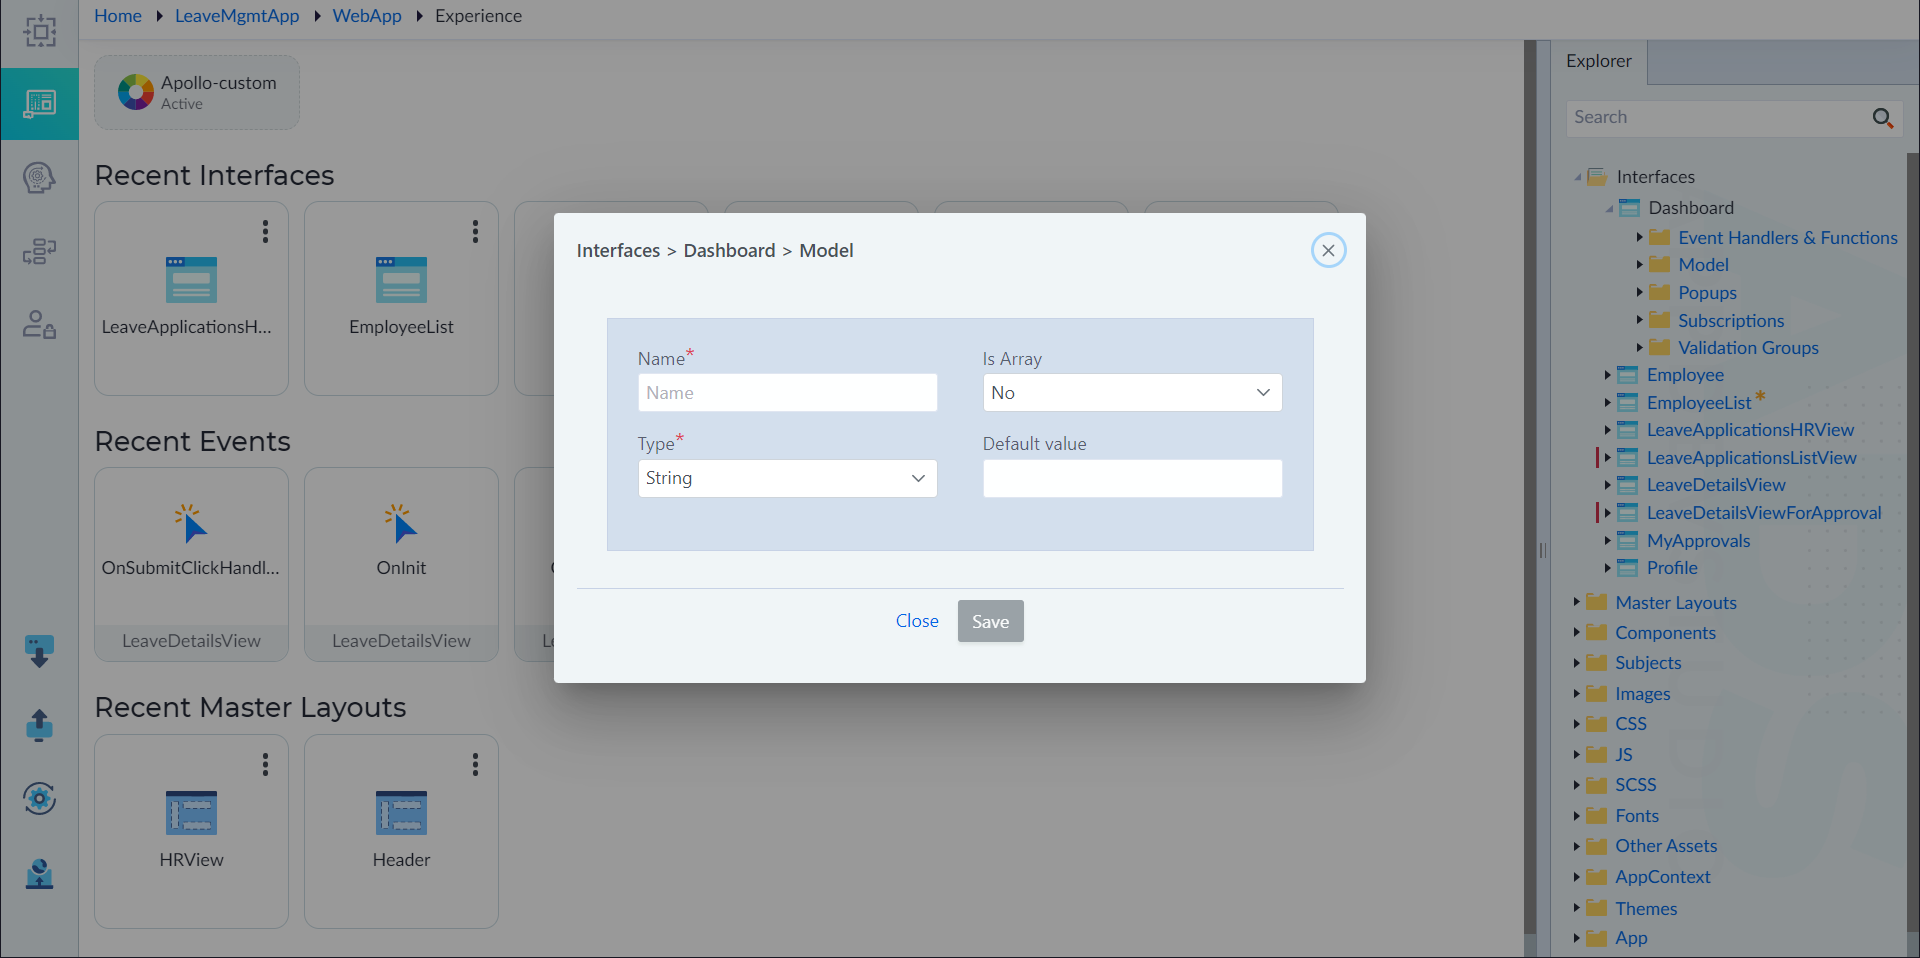Click the Experience sidebar icon

pyautogui.click(x=39, y=104)
